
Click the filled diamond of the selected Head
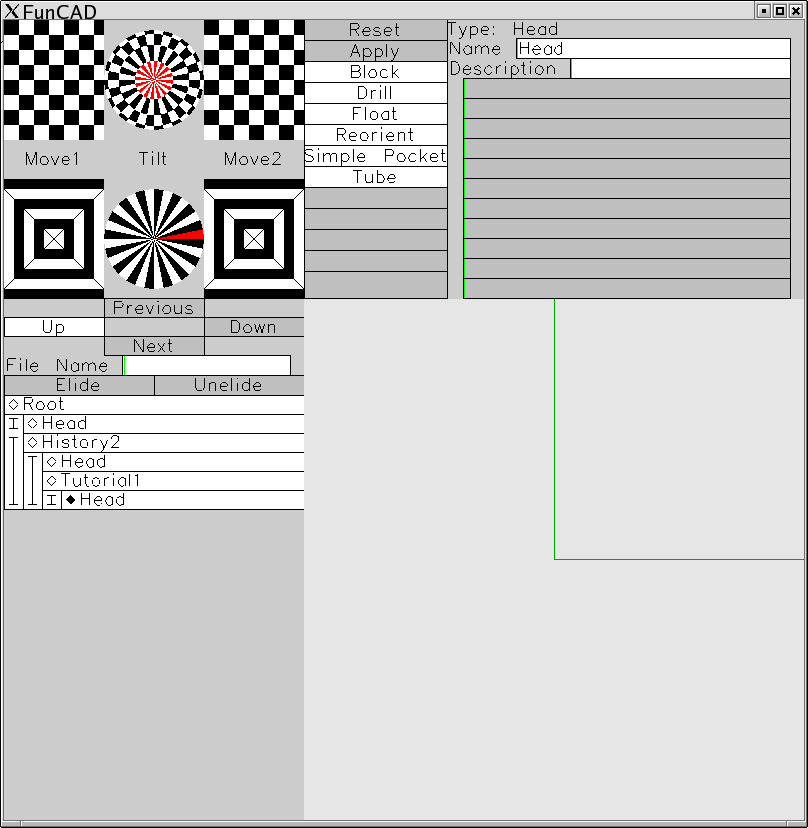(x=71, y=500)
